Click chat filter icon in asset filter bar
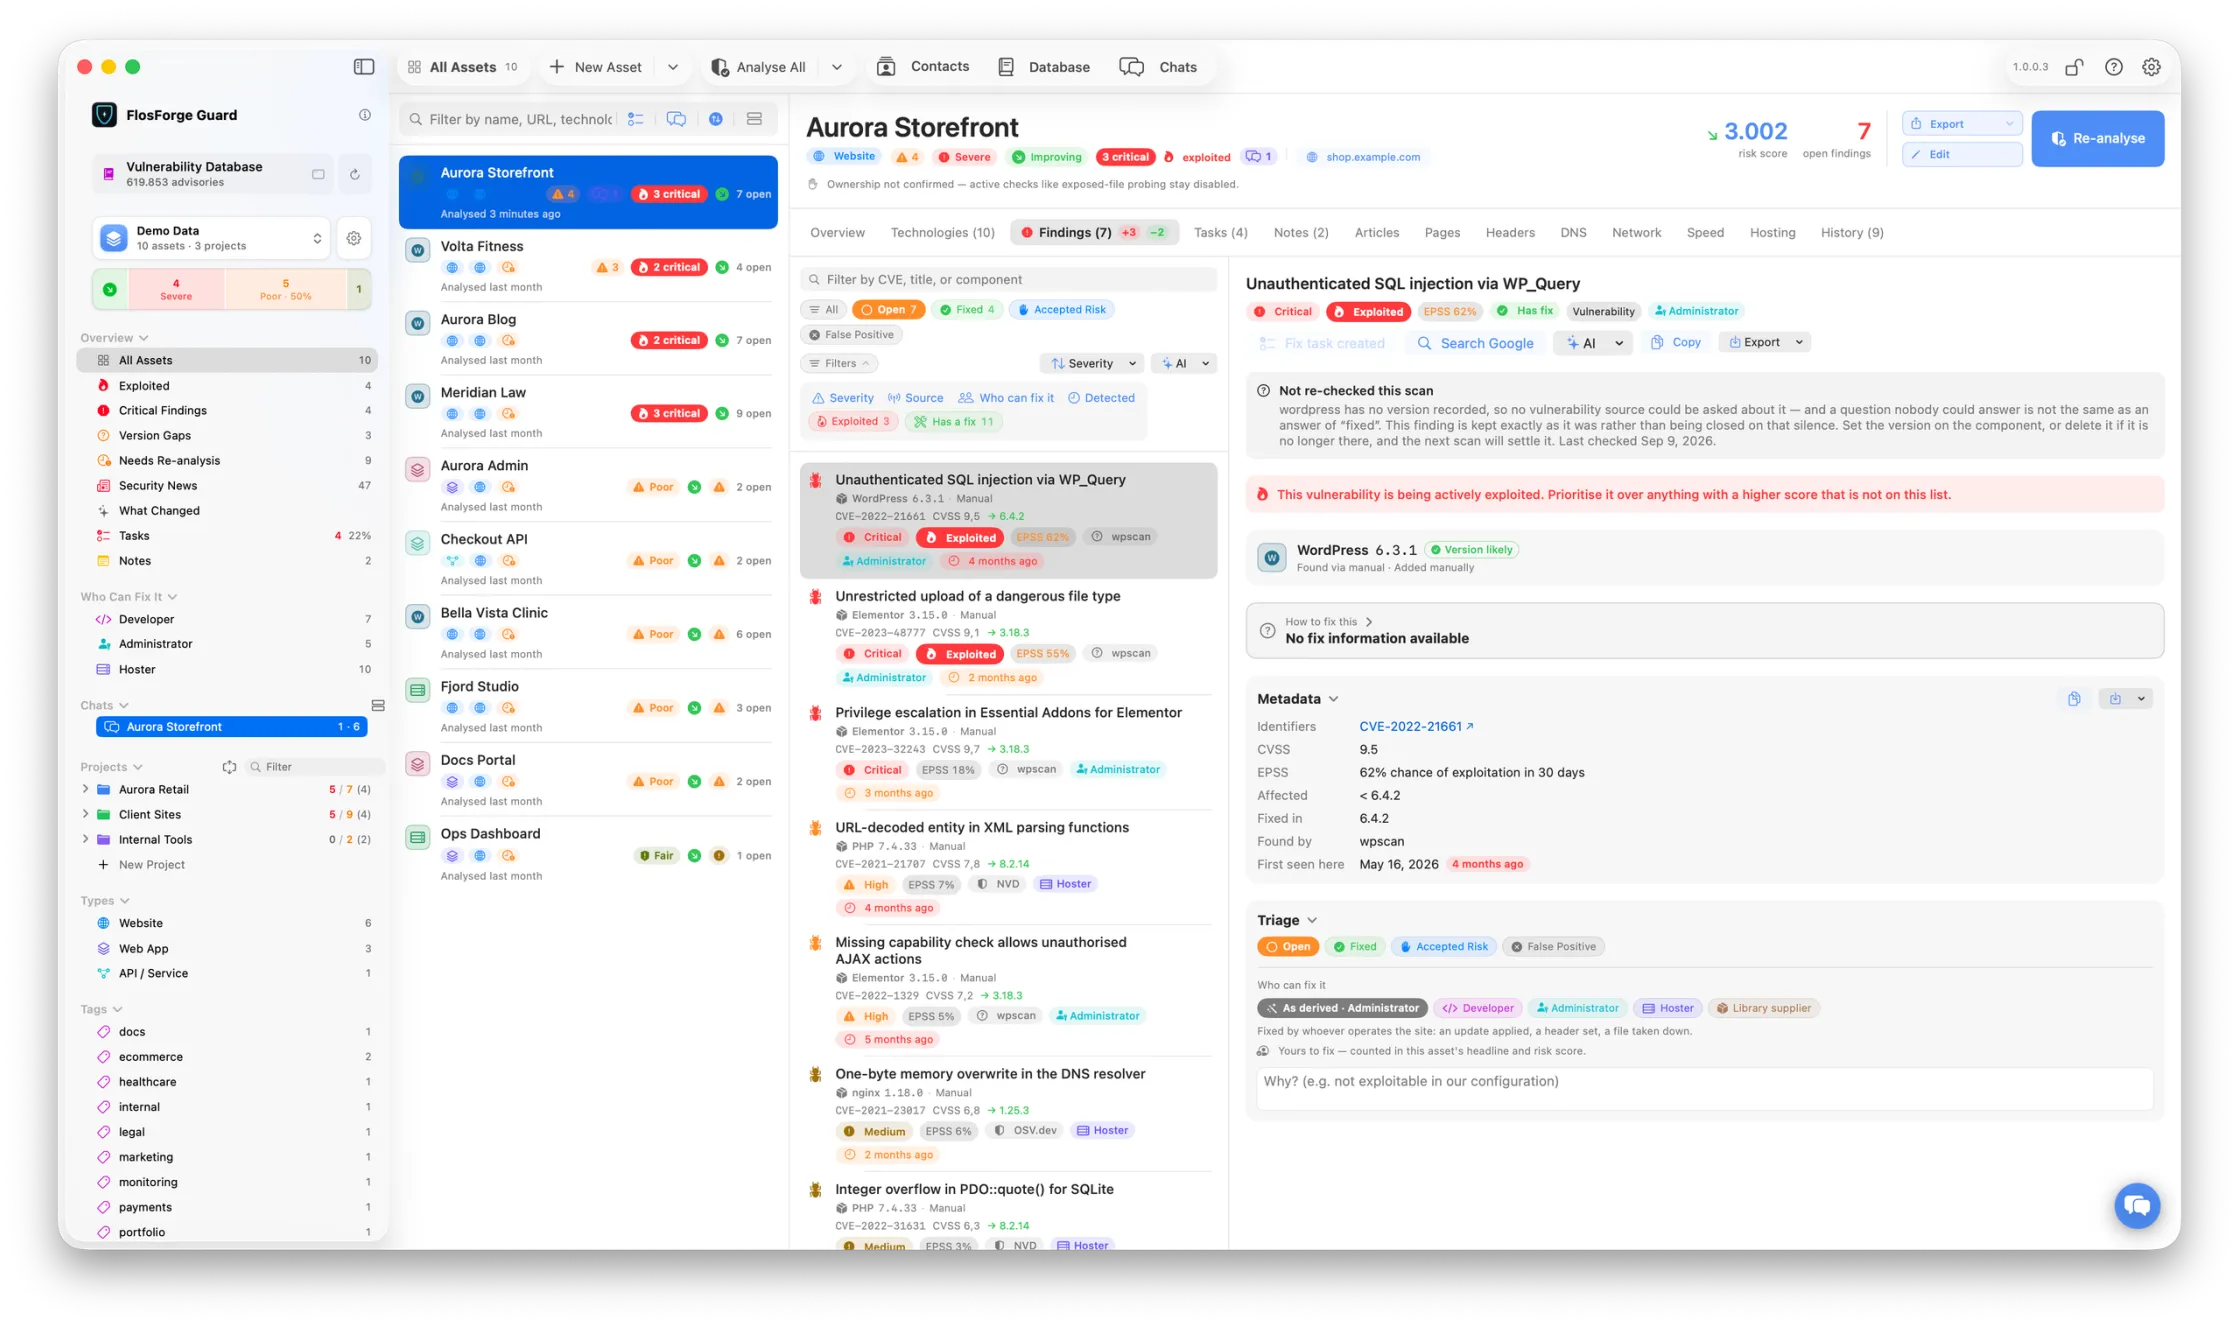 [676, 119]
